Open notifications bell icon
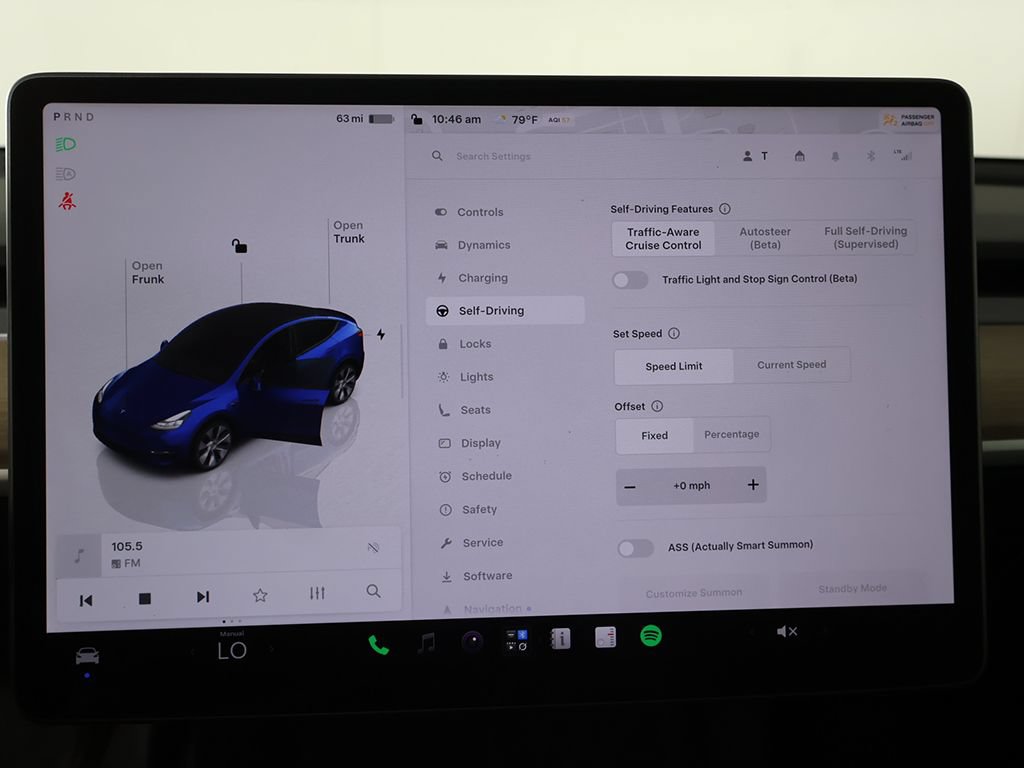Image resolution: width=1024 pixels, height=768 pixels. click(x=835, y=156)
